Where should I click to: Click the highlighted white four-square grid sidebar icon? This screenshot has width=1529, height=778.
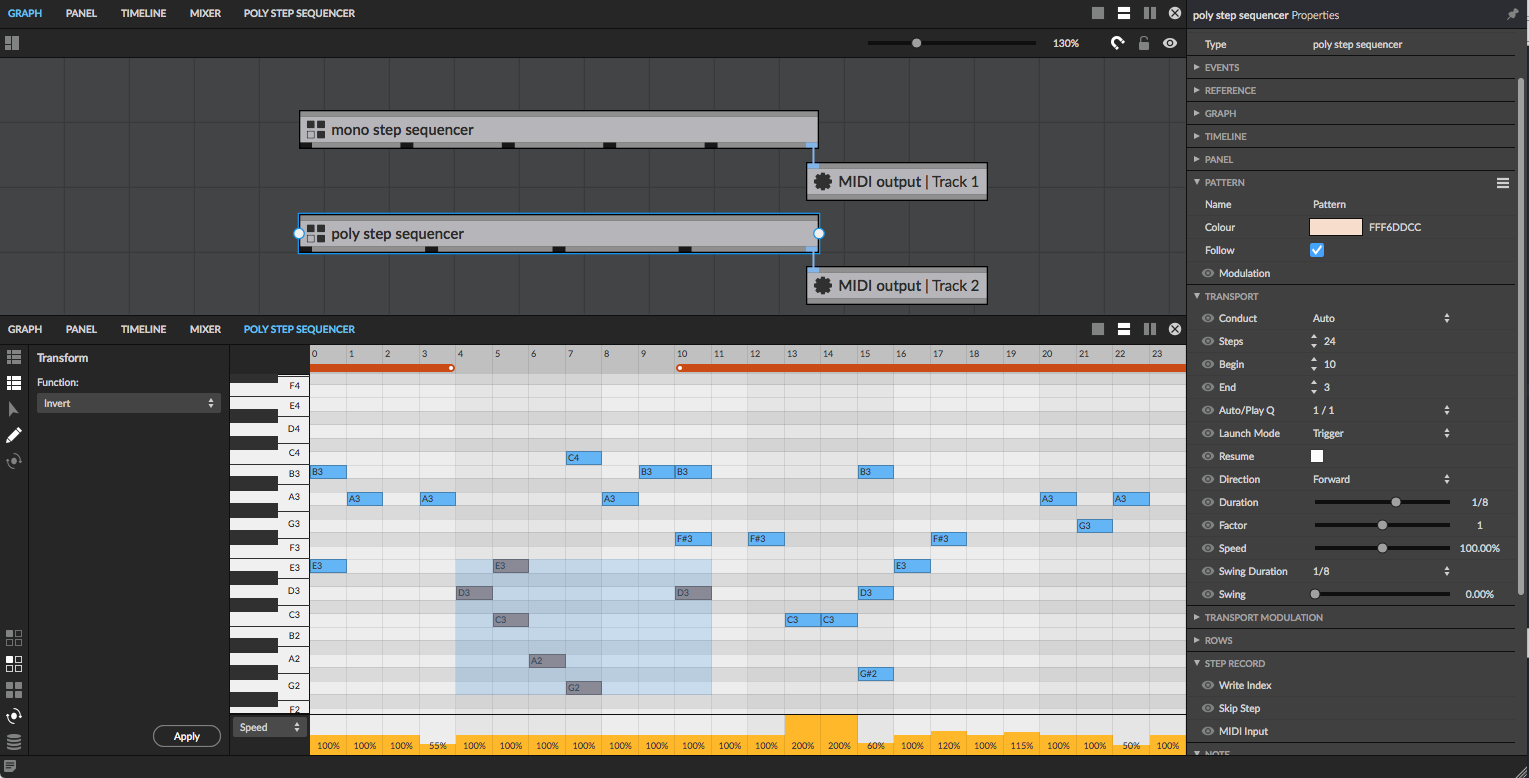[x=14, y=664]
